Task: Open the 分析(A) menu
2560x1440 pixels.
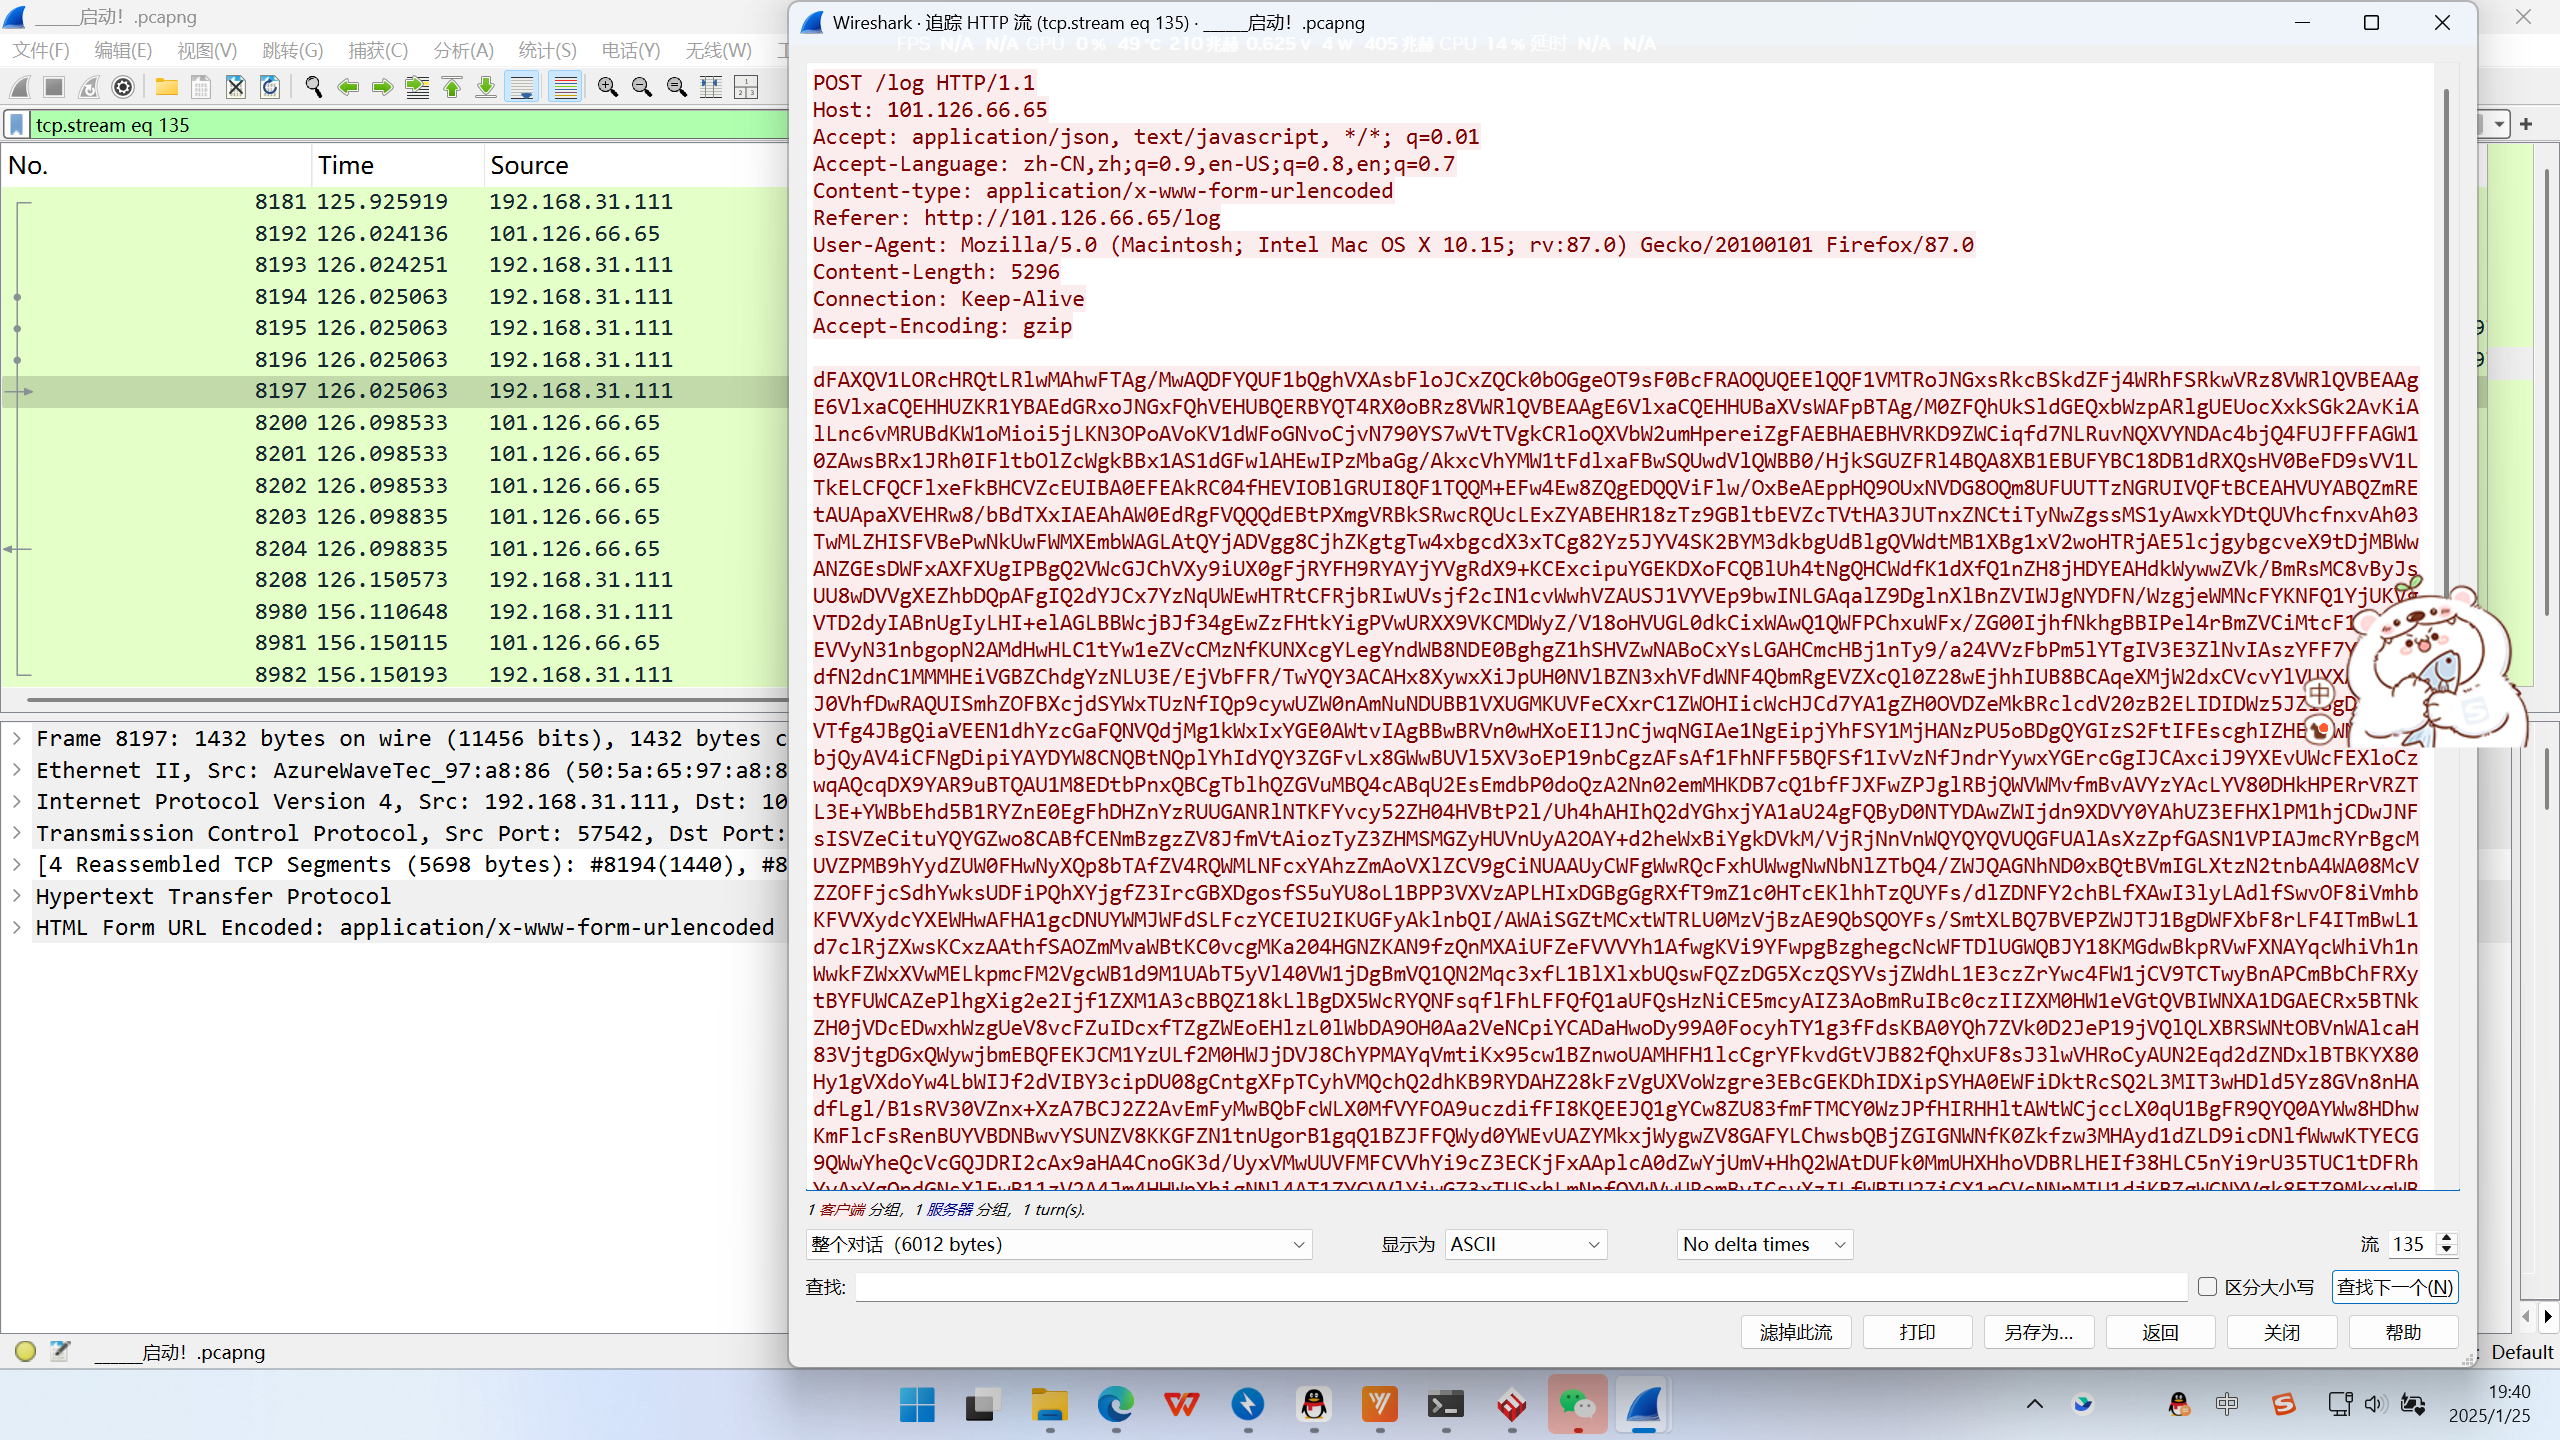Action: (463, 50)
